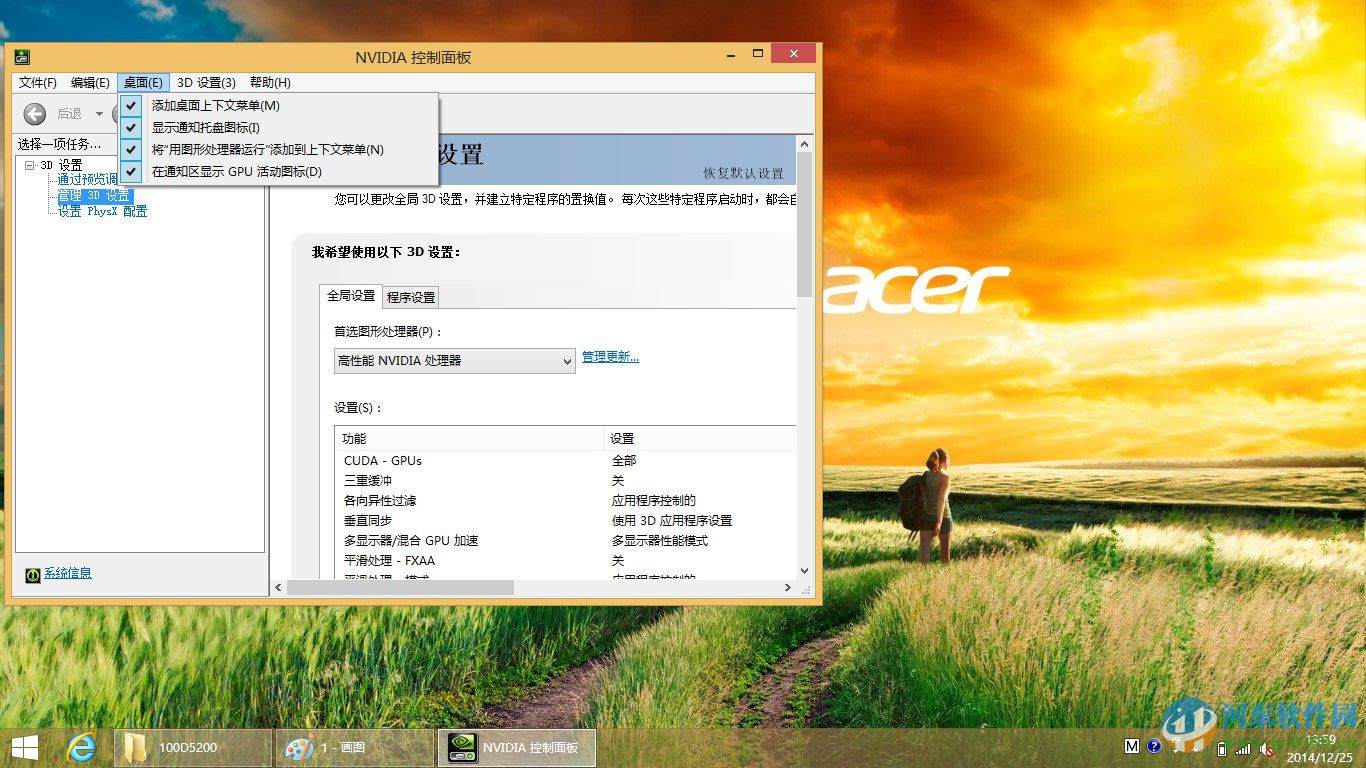The height and width of the screenshot is (768, 1366).
Task: Open the muted volume icon in system tray
Action: 1268,747
